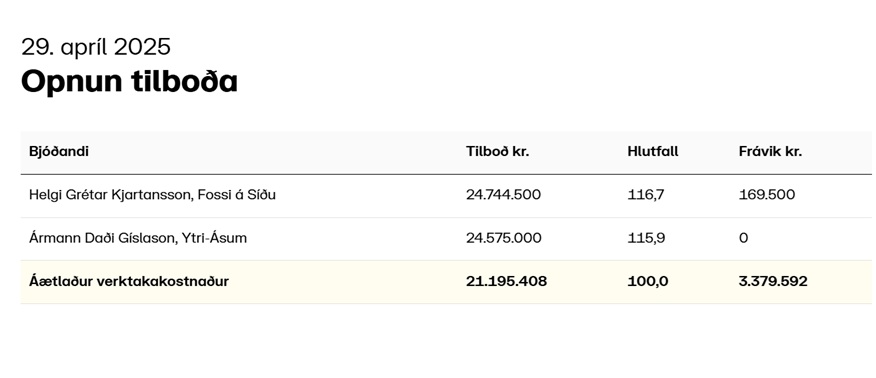Click the date 29. apríl 2025
Screen dimensions: 876x378
click(x=96, y=47)
